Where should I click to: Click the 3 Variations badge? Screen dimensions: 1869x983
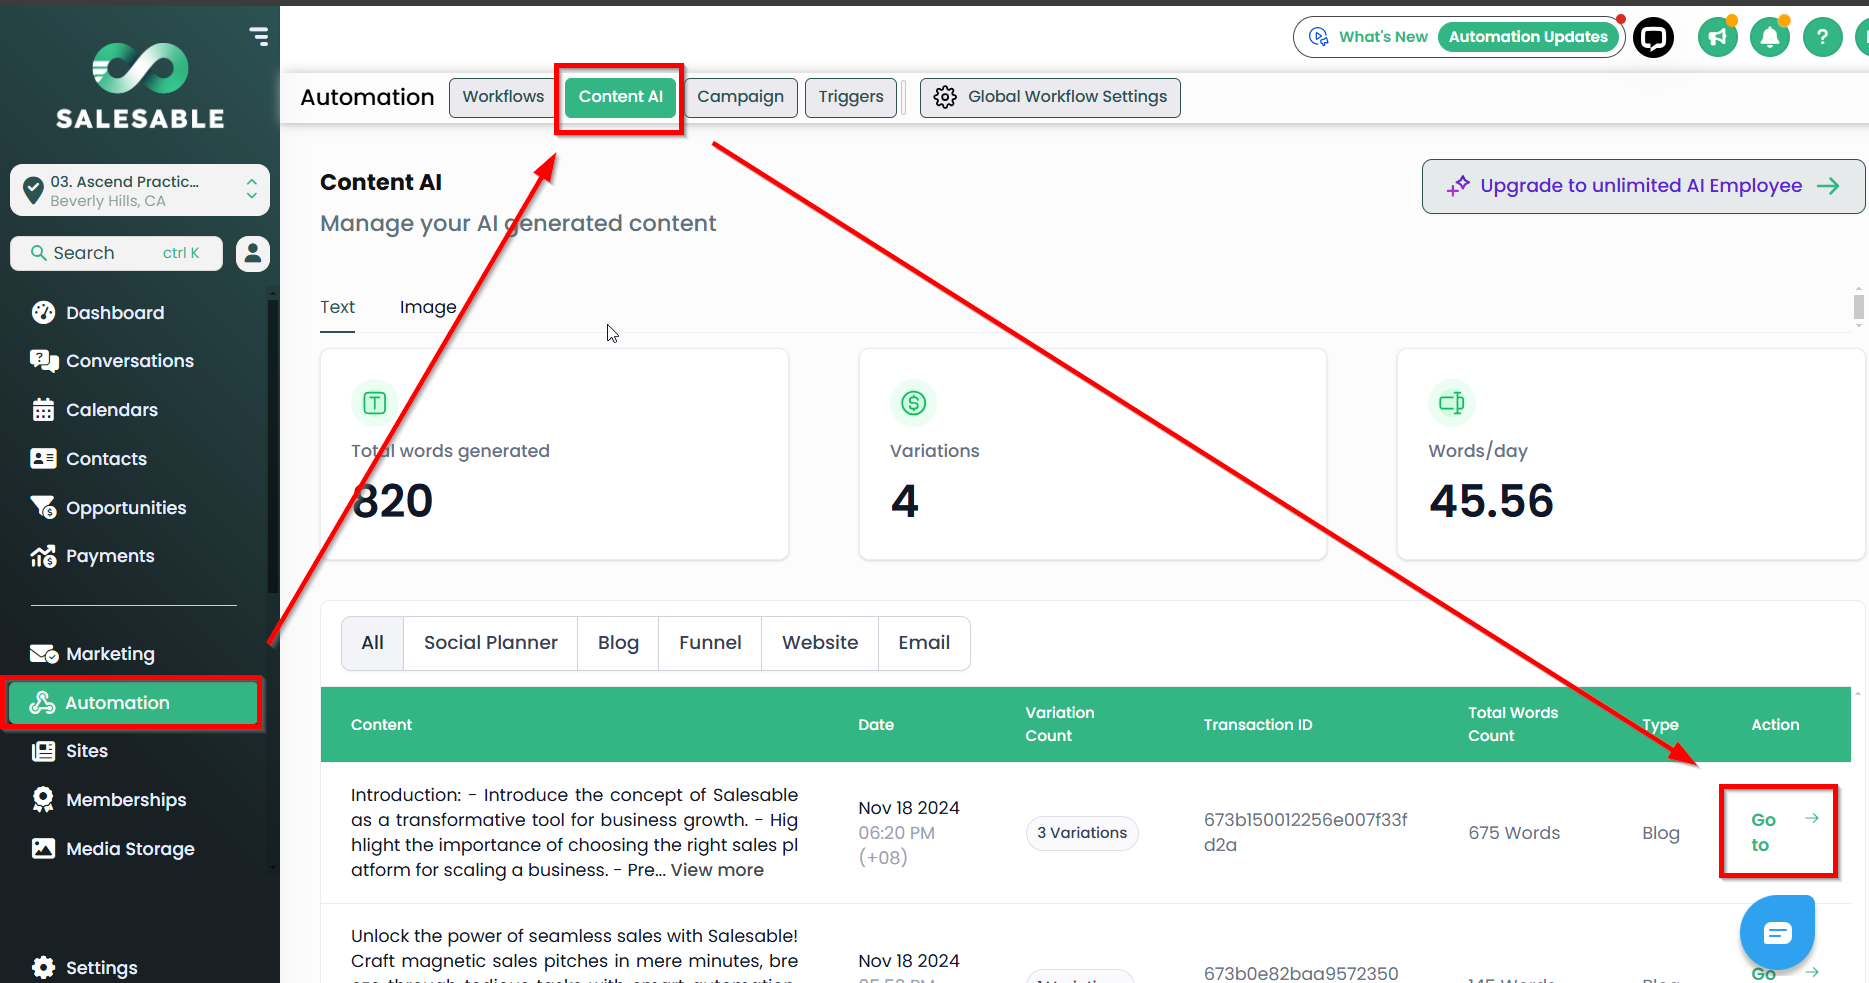coord(1082,833)
